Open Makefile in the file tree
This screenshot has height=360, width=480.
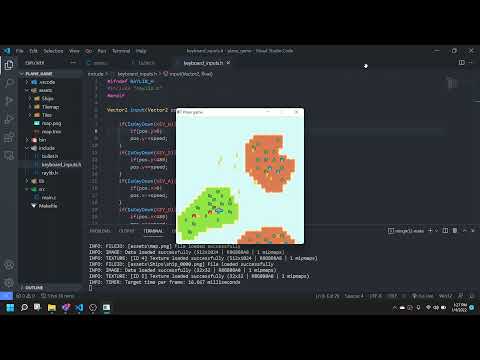tap(50, 206)
